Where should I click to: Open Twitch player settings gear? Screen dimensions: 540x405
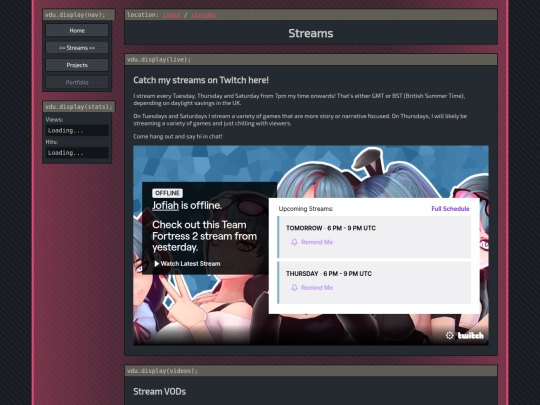click(449, 335)
